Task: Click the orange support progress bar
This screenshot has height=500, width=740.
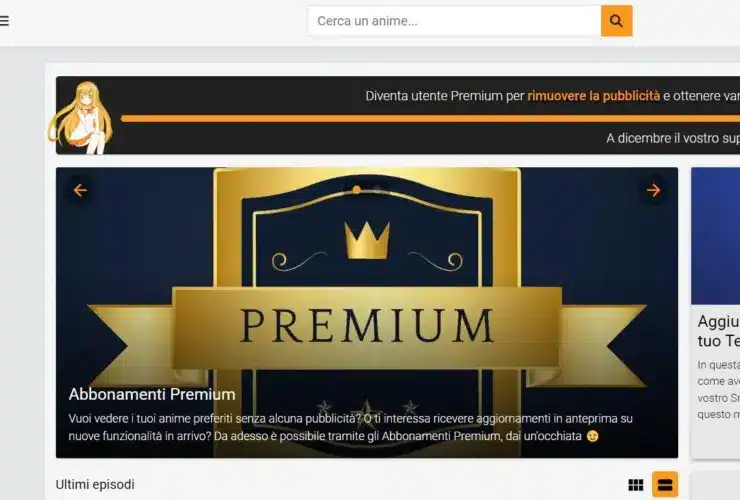Action: click(x=430, y=119)
